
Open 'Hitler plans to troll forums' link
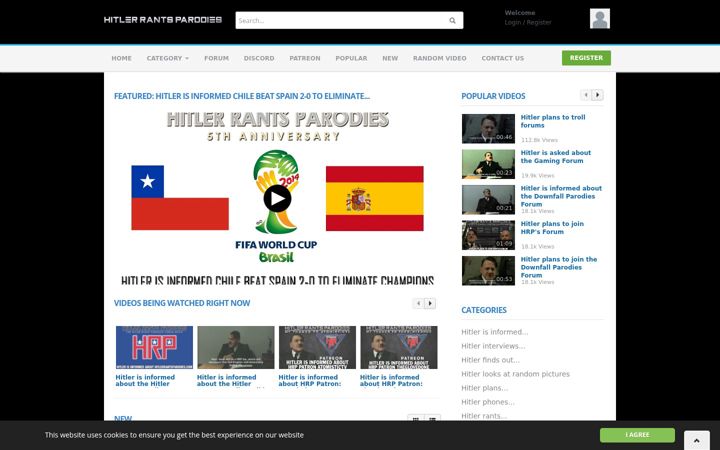(x=553, y=121)
